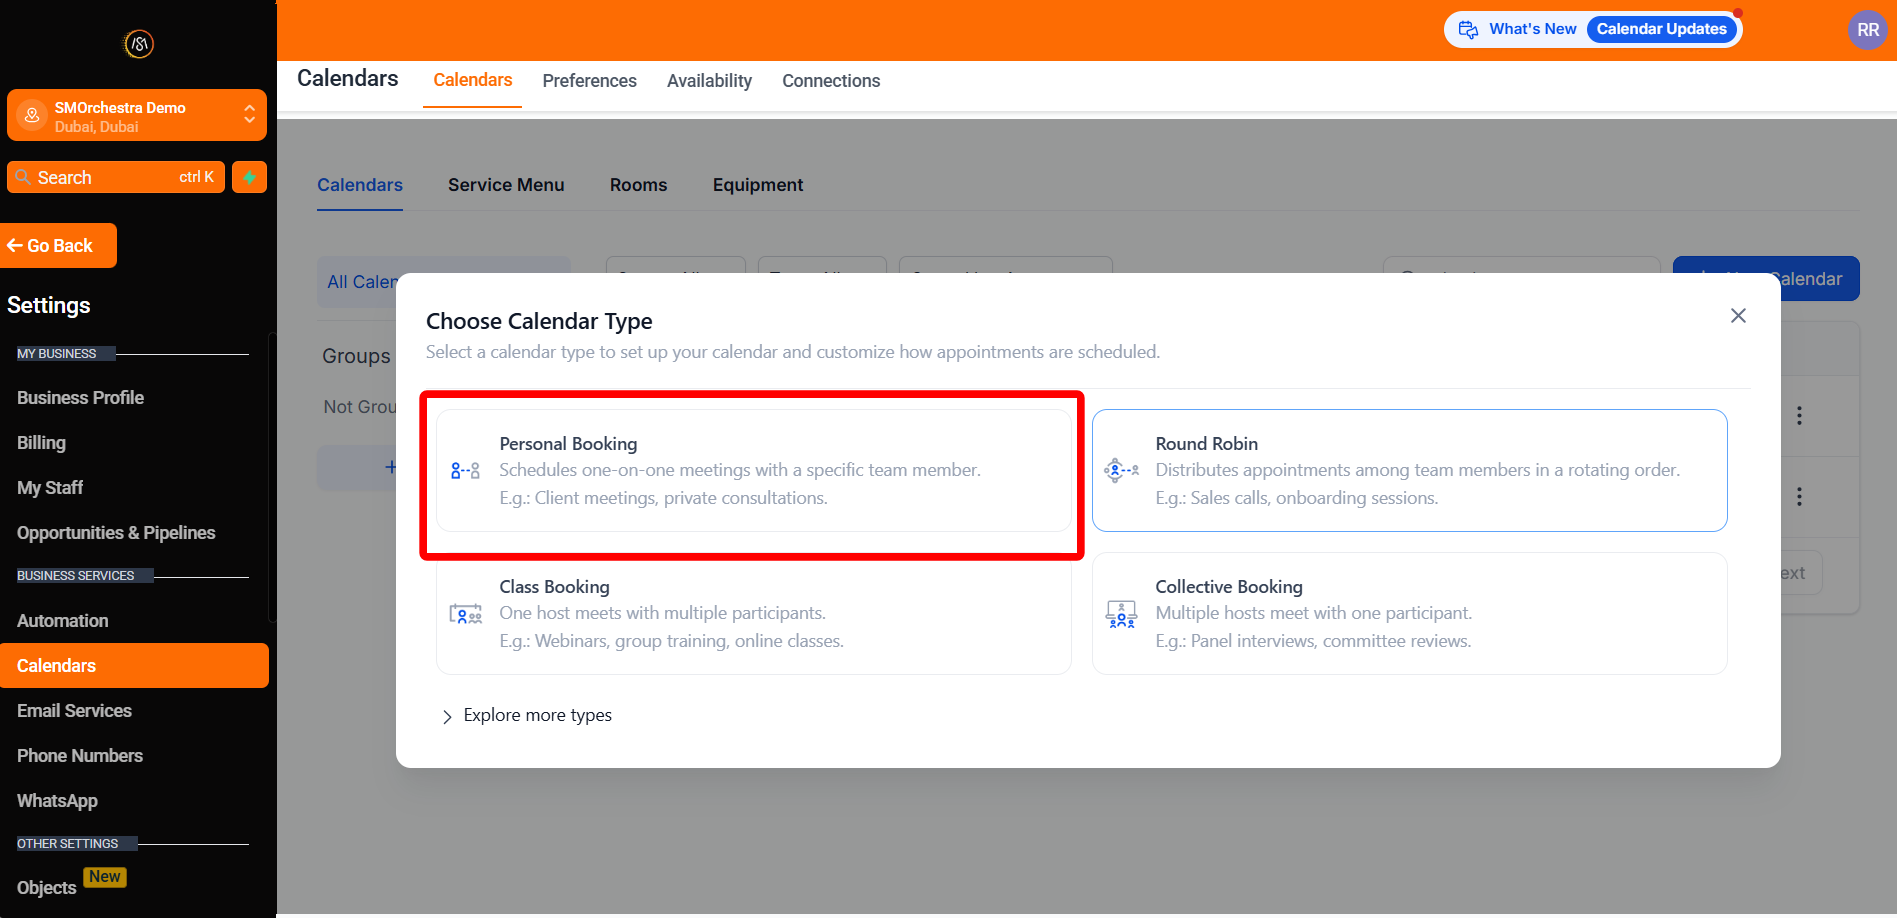Open the Calendar Updates link
The image size is (1897, 918).
click(x=1660, y=29)
